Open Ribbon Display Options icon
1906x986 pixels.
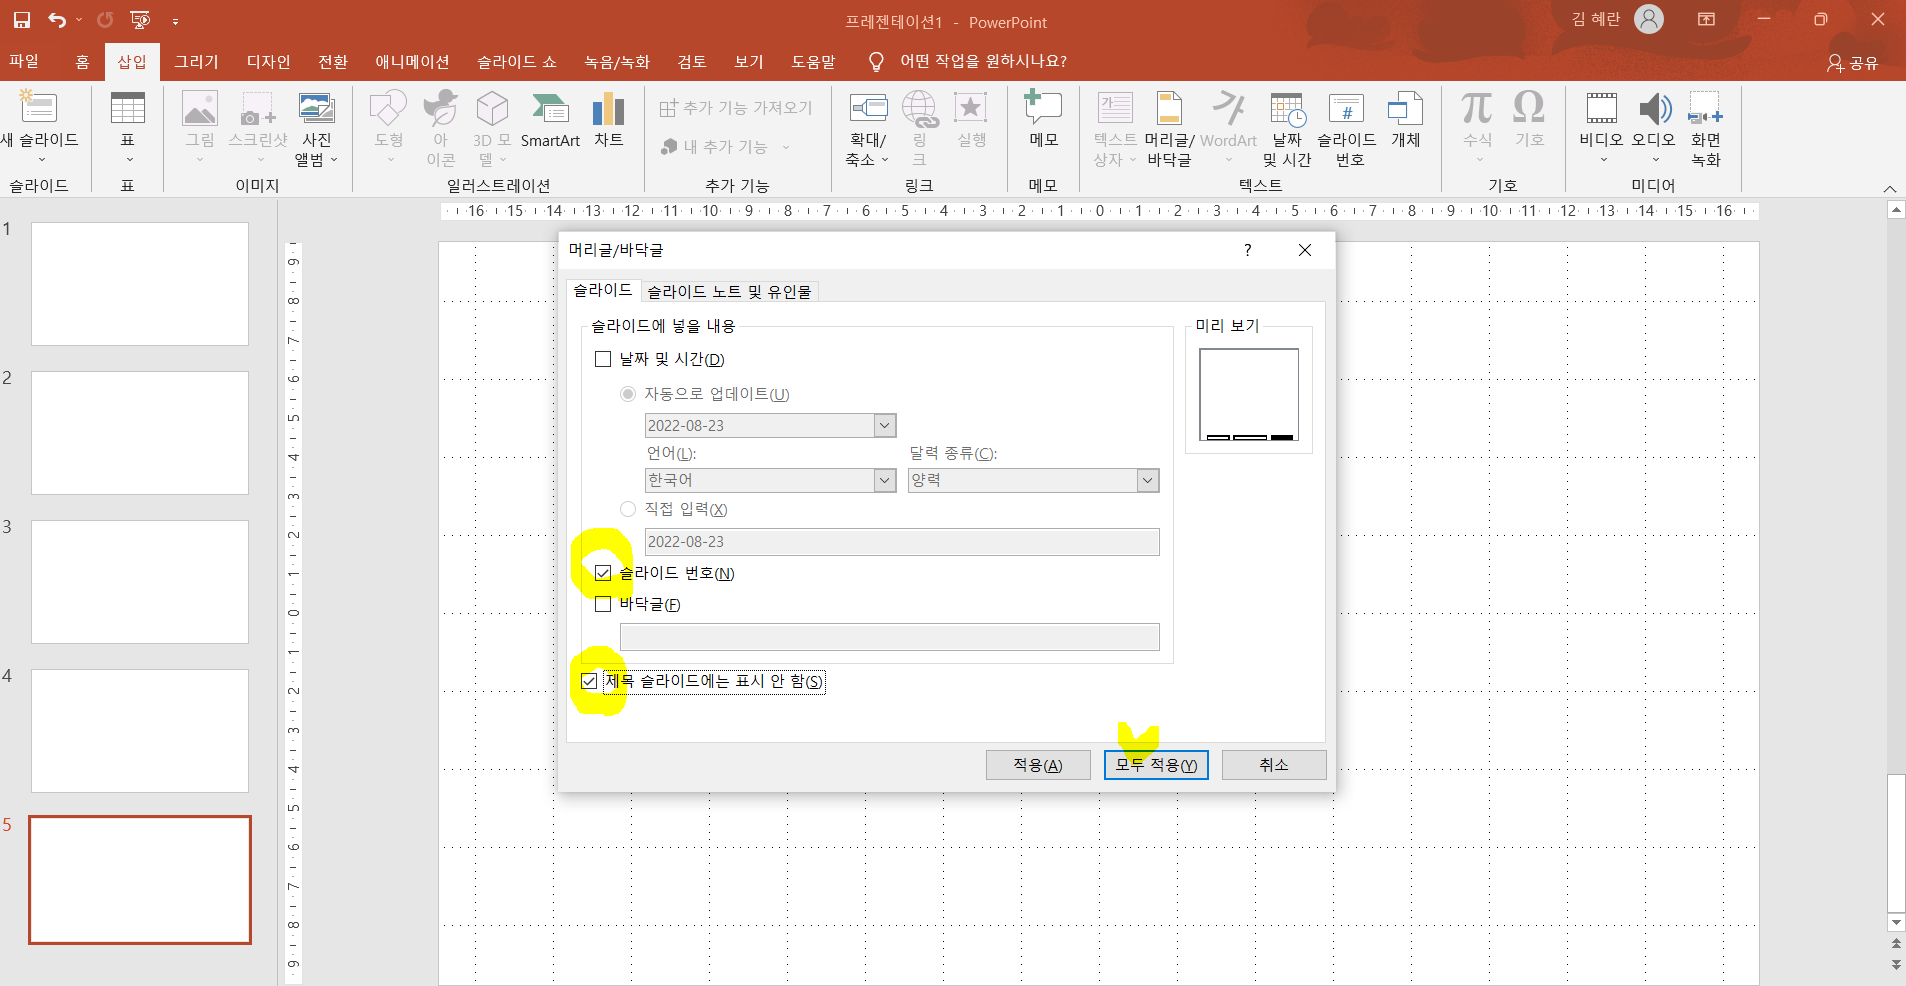coord(1707,19)
